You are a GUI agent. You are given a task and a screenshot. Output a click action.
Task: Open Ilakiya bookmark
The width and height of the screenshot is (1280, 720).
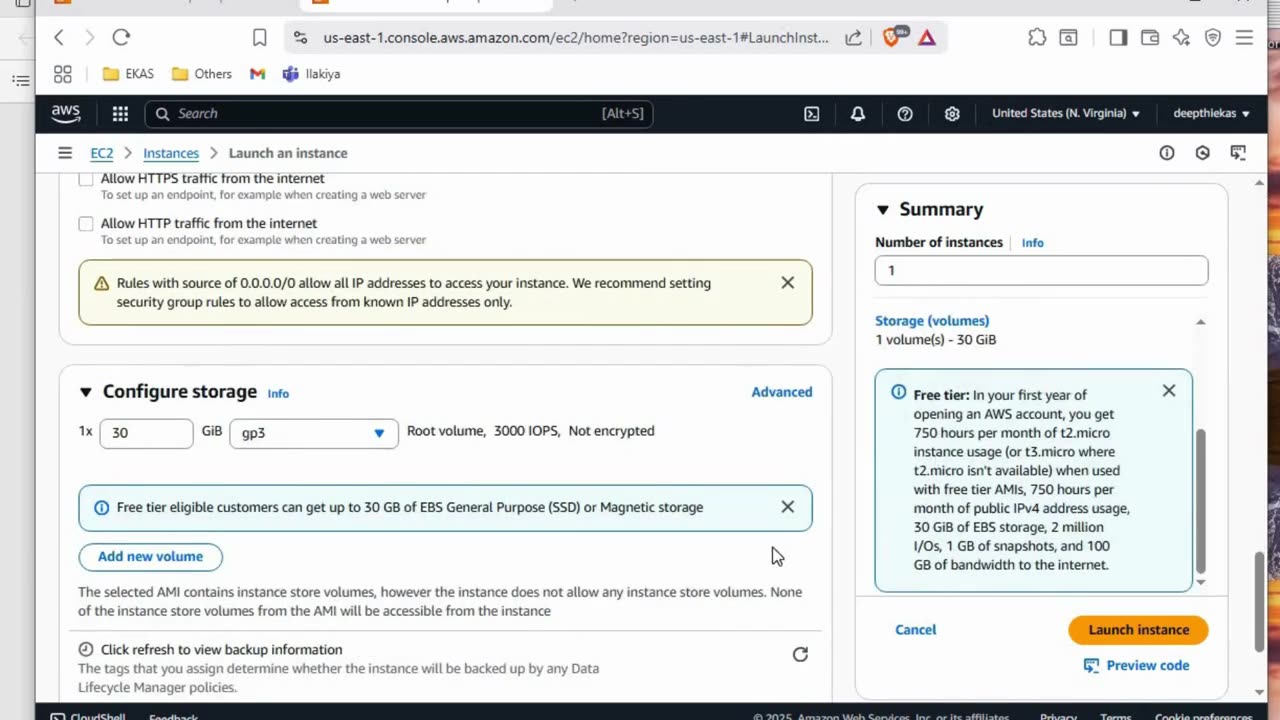pyautogui.click(x=312, y=74)
